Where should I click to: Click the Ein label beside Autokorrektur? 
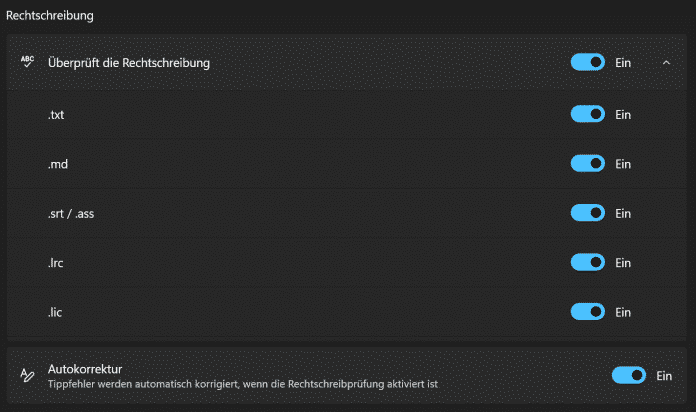coord(664,376)
